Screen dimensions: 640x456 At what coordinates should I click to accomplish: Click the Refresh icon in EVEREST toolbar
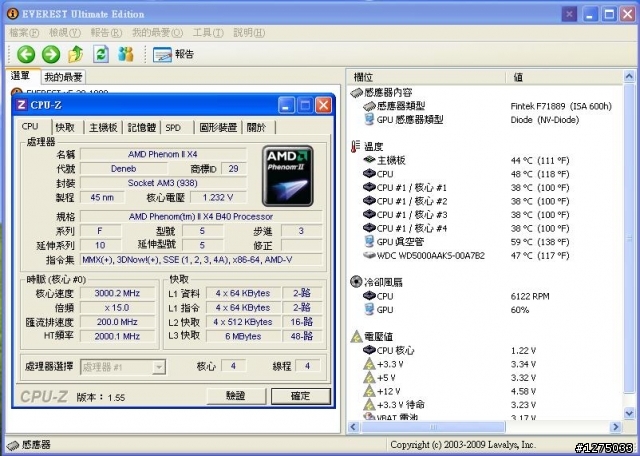click(101, 54)
